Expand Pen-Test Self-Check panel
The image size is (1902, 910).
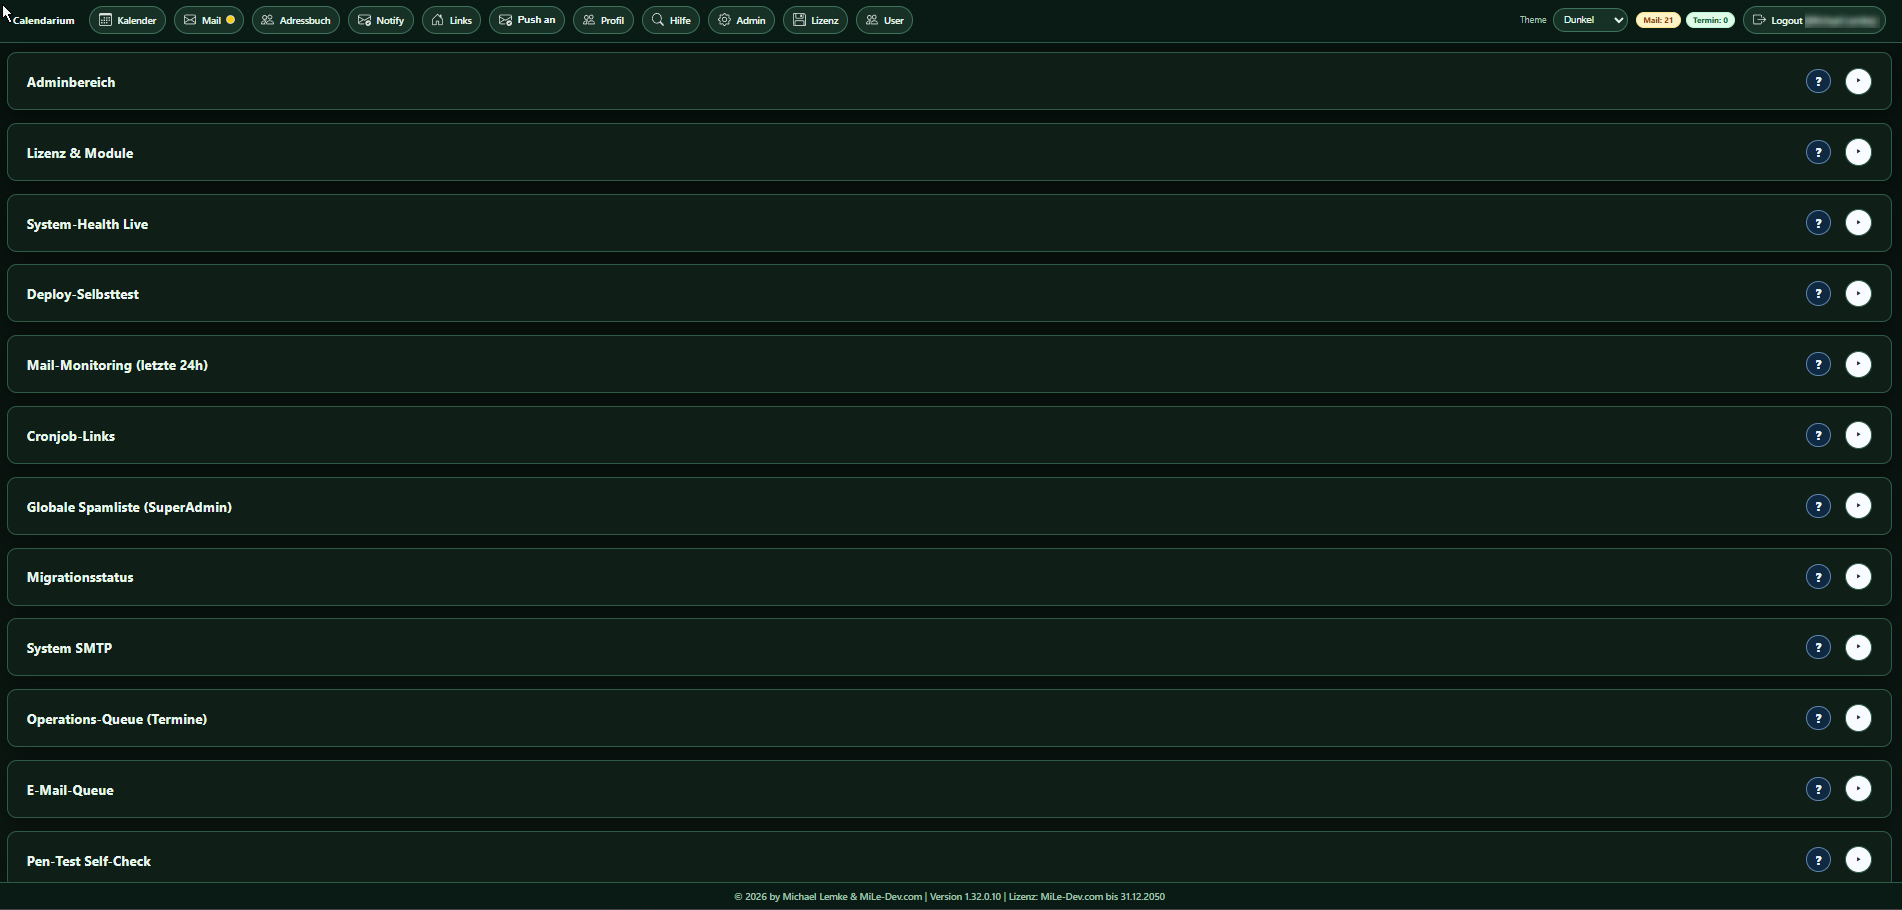pos(1858,859)
